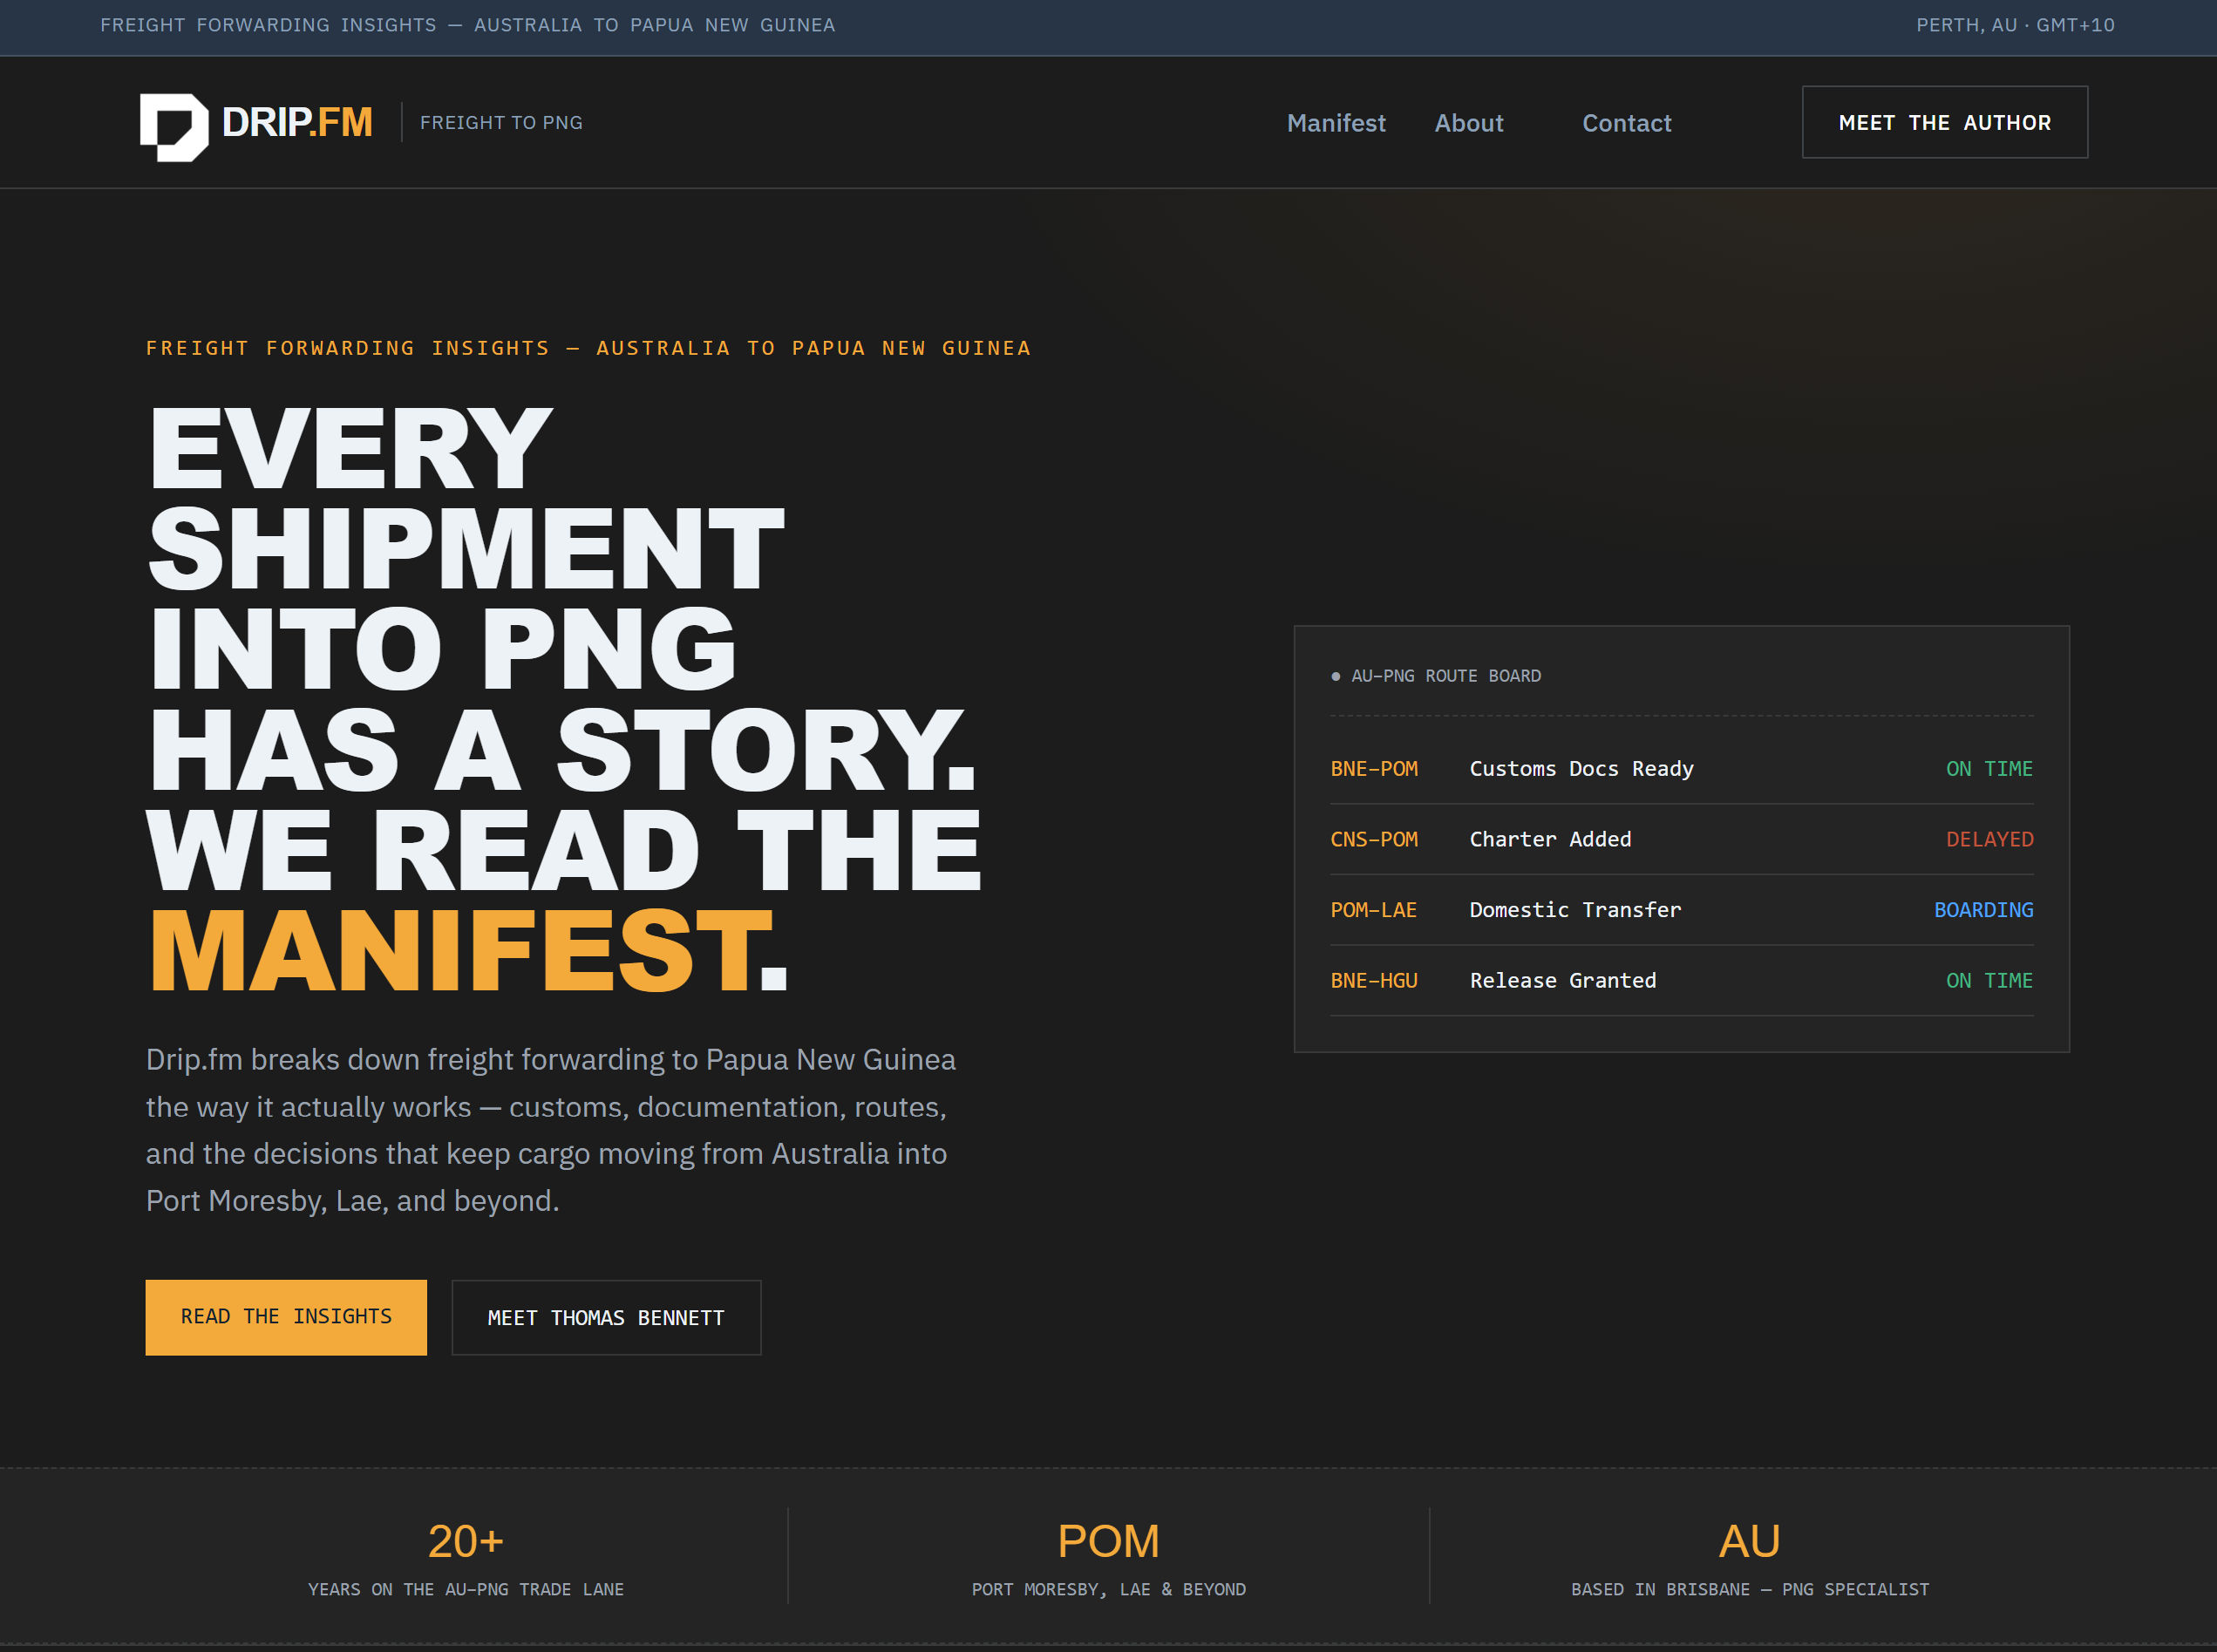Click the Meet Thomas Bennett button
The width and height of the screenshot is (2217, 1652).
click(606, 1318)
